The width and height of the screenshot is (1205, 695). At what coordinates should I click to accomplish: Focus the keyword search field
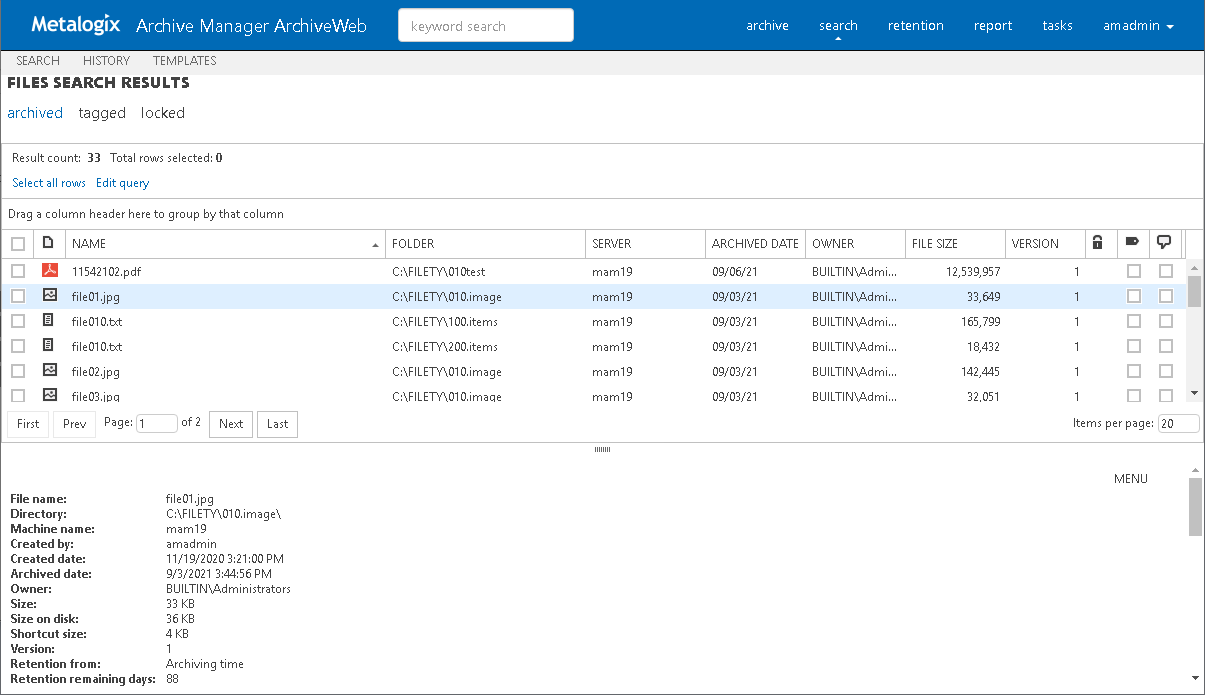tap(486, 26)
